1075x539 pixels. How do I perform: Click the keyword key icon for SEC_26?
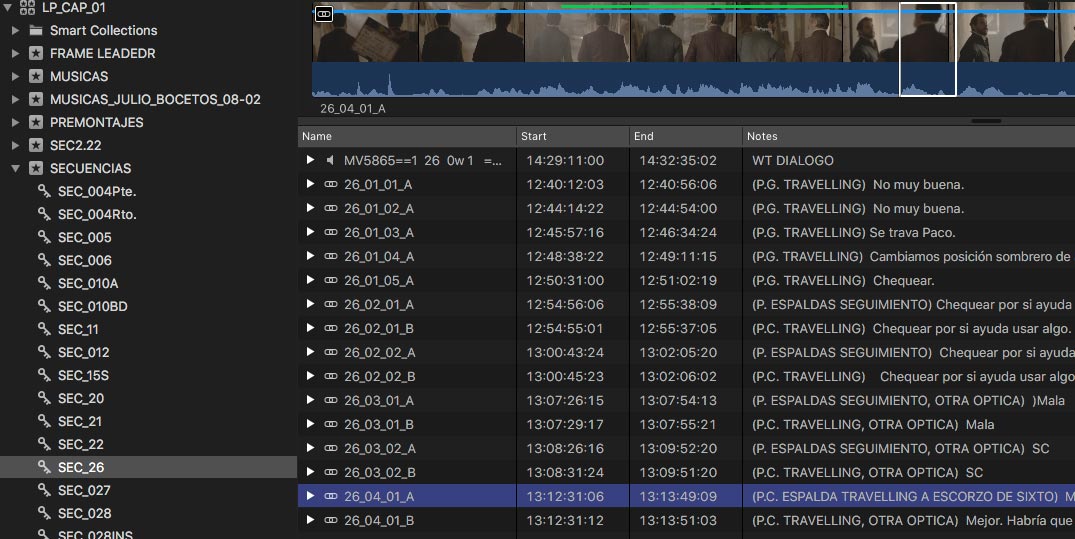45,467
